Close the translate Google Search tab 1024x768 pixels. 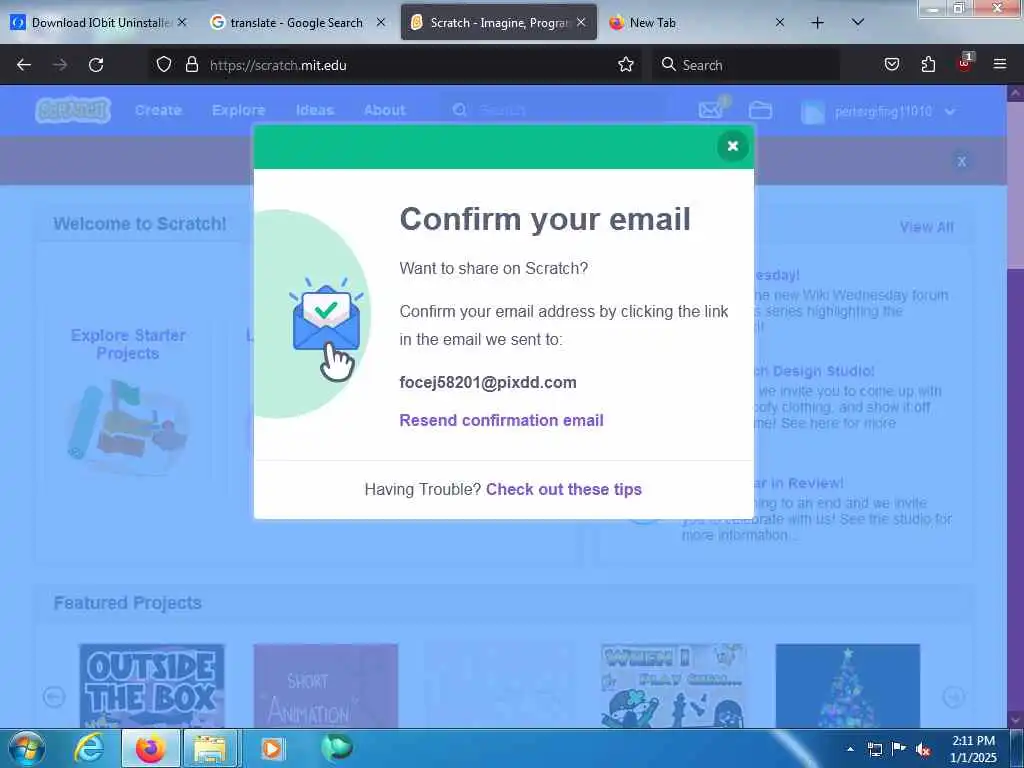click(x=381, y=22)
